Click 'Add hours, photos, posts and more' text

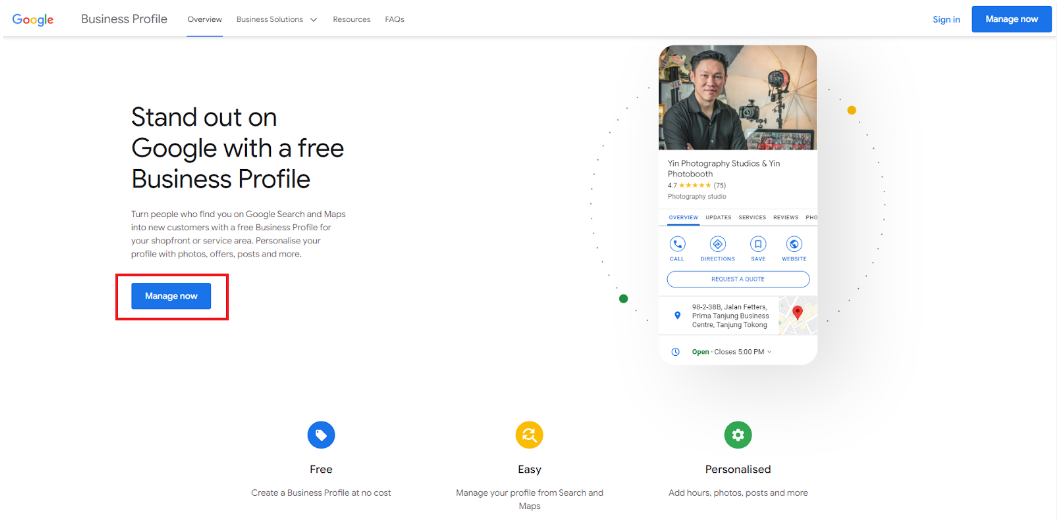[x=738, y=493]
